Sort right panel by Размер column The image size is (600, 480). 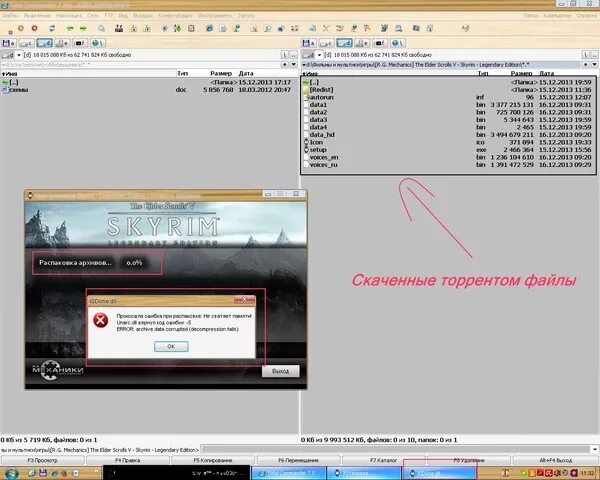click(x=521, y=73)
